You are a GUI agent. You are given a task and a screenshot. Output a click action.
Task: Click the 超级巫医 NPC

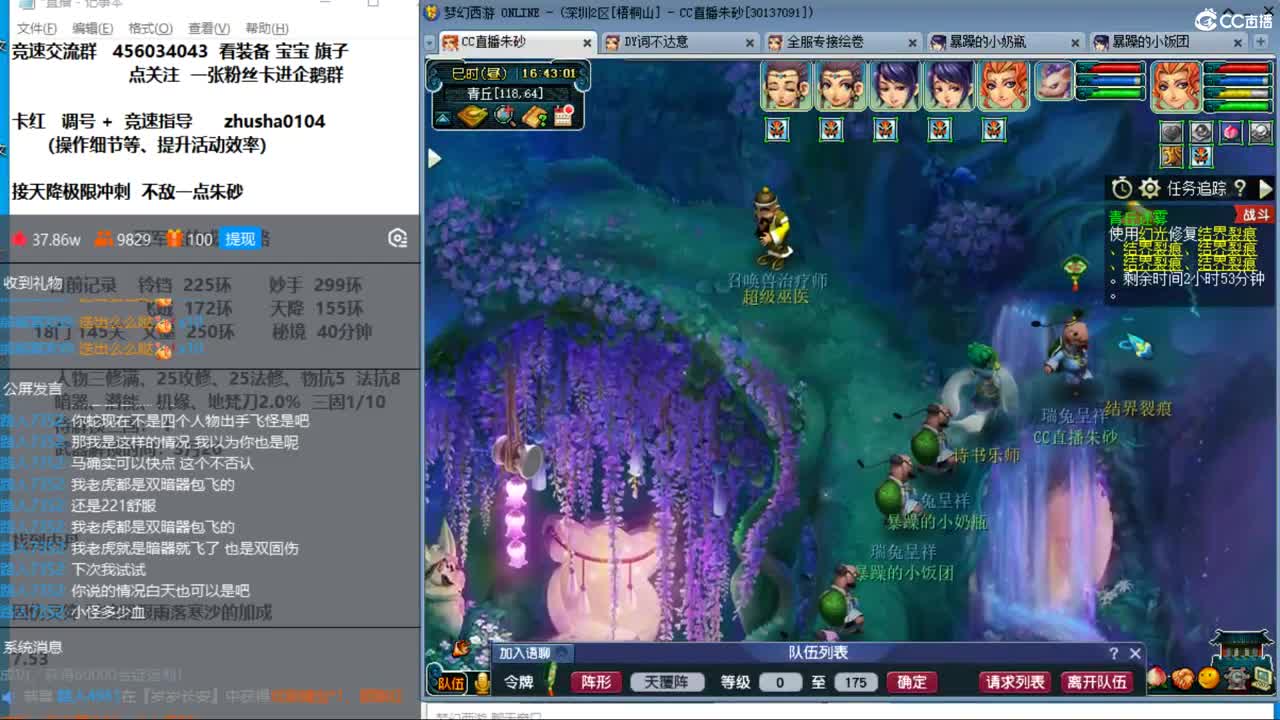[772, 230]
